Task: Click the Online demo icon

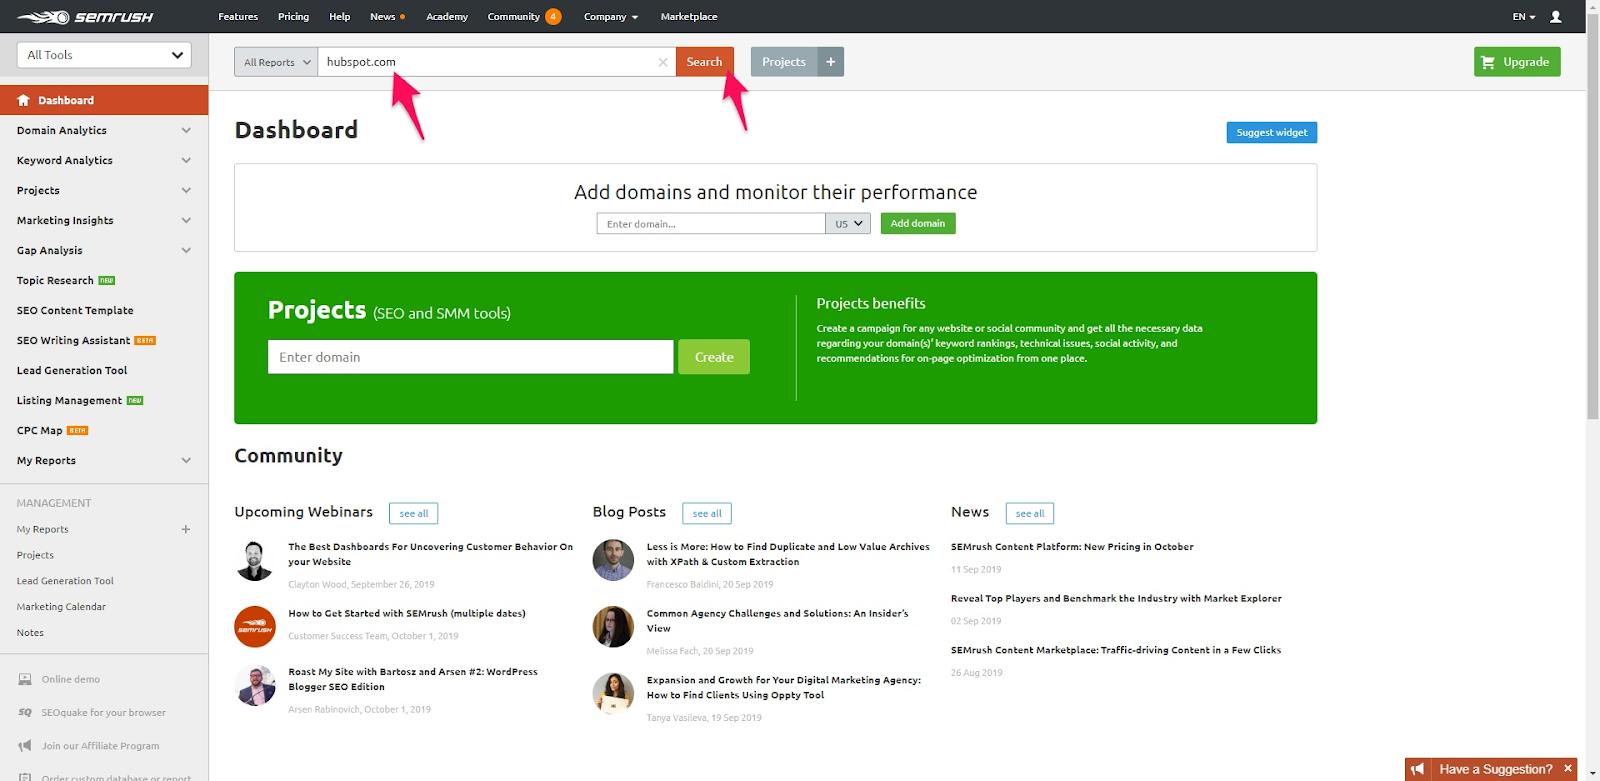Action: point(25,679)
